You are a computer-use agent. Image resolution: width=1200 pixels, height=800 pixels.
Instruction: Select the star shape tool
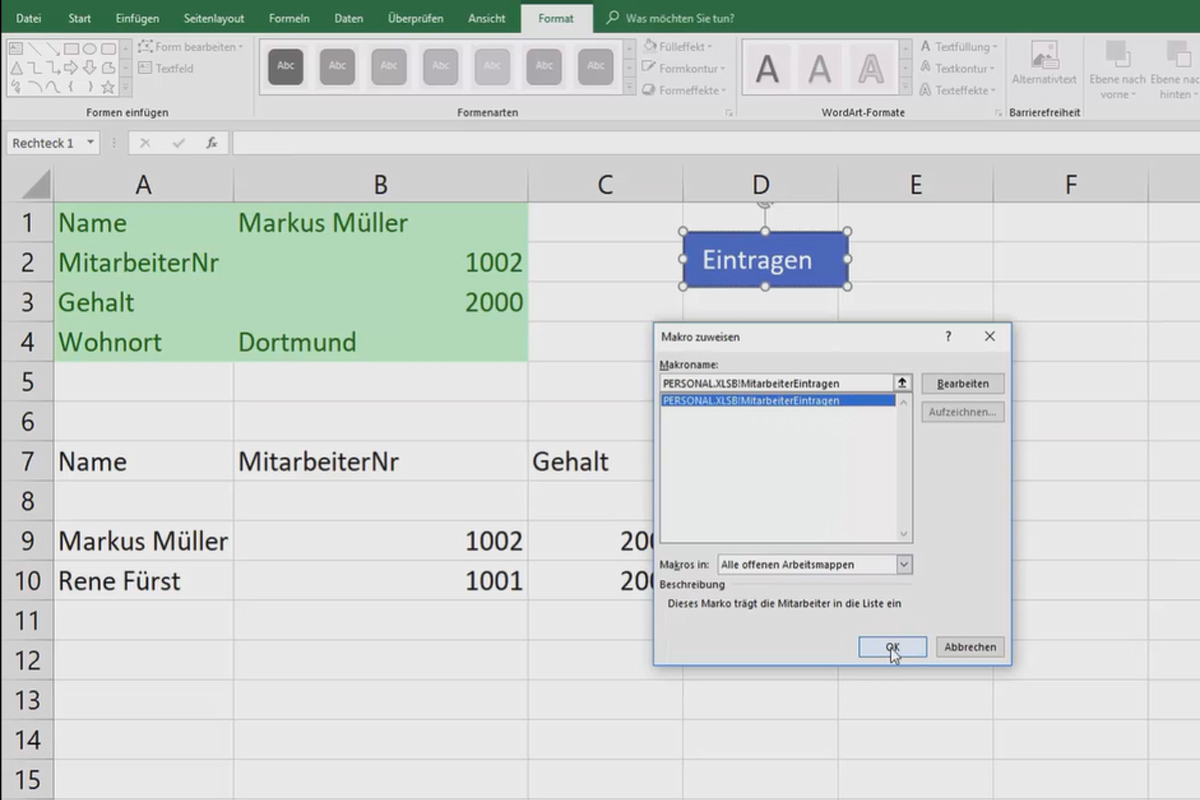[x=108, y=86]
